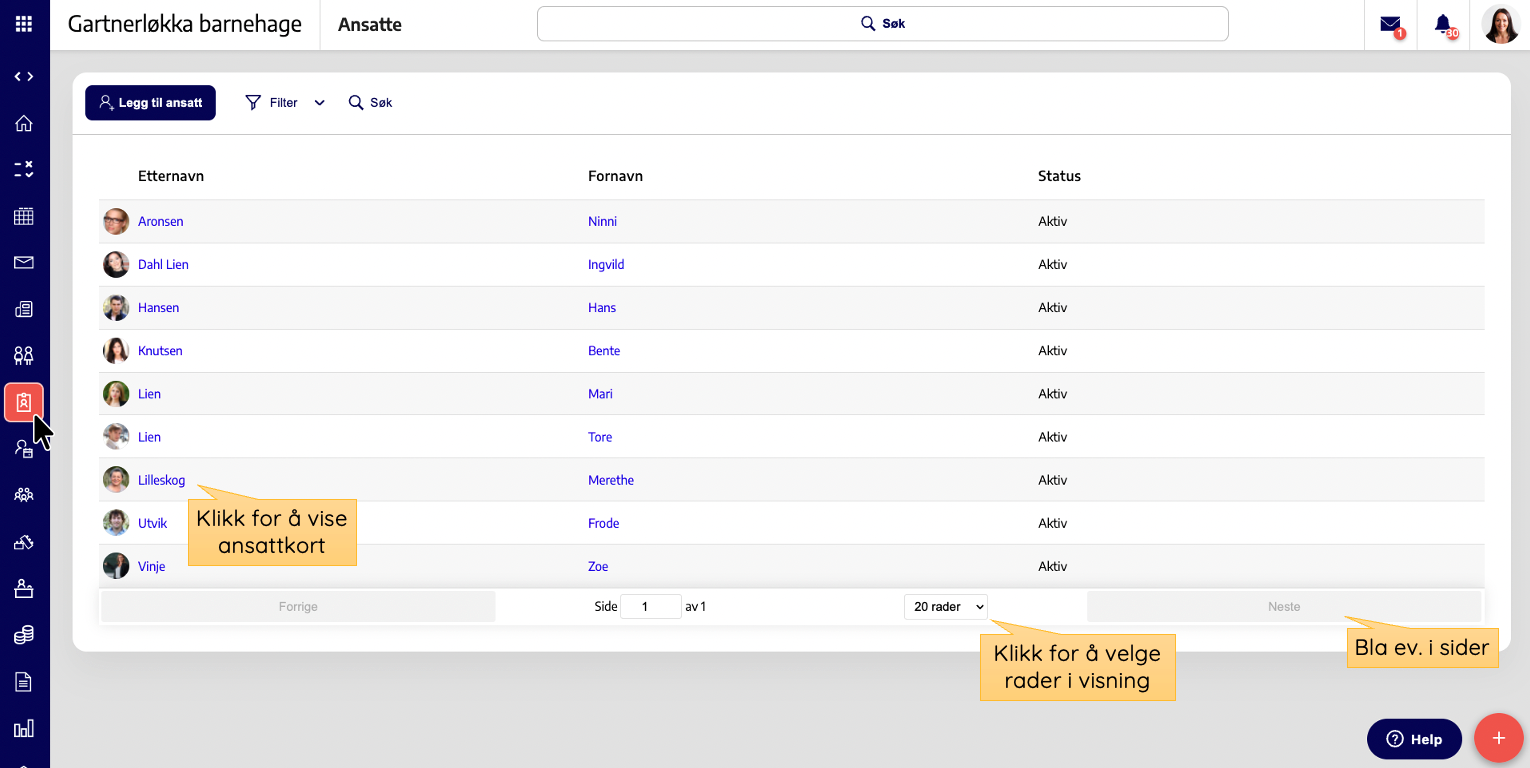Open the coins stack sidebar icon

tap(24, 635)
